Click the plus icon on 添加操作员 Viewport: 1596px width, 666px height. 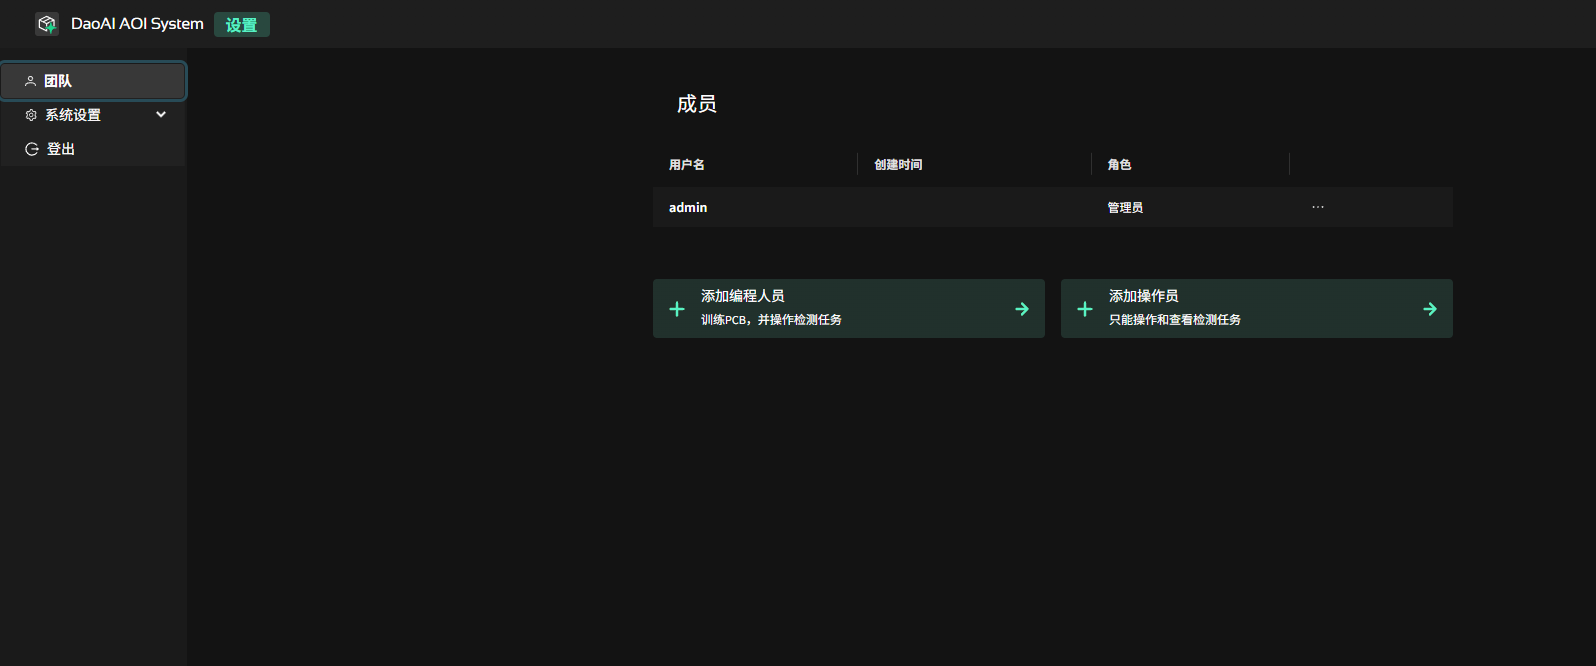coord(1085,309)
